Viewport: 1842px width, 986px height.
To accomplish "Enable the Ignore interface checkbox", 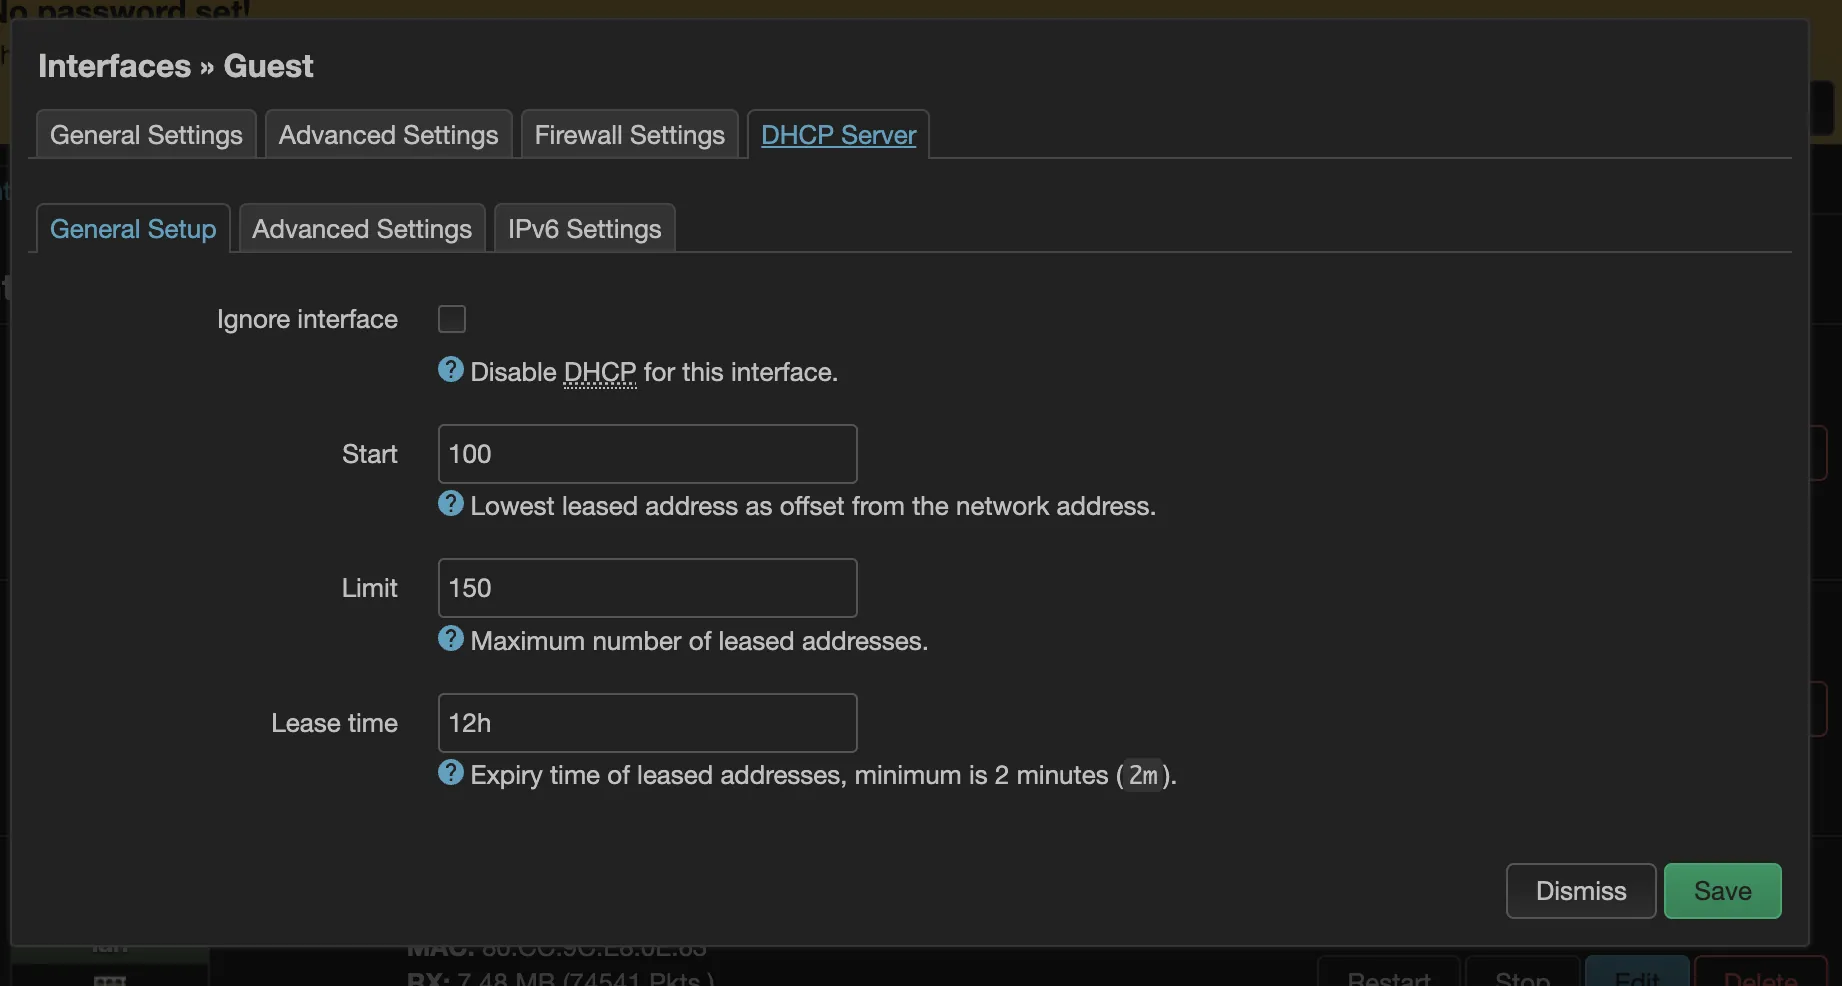I will (x=451, y=318).
